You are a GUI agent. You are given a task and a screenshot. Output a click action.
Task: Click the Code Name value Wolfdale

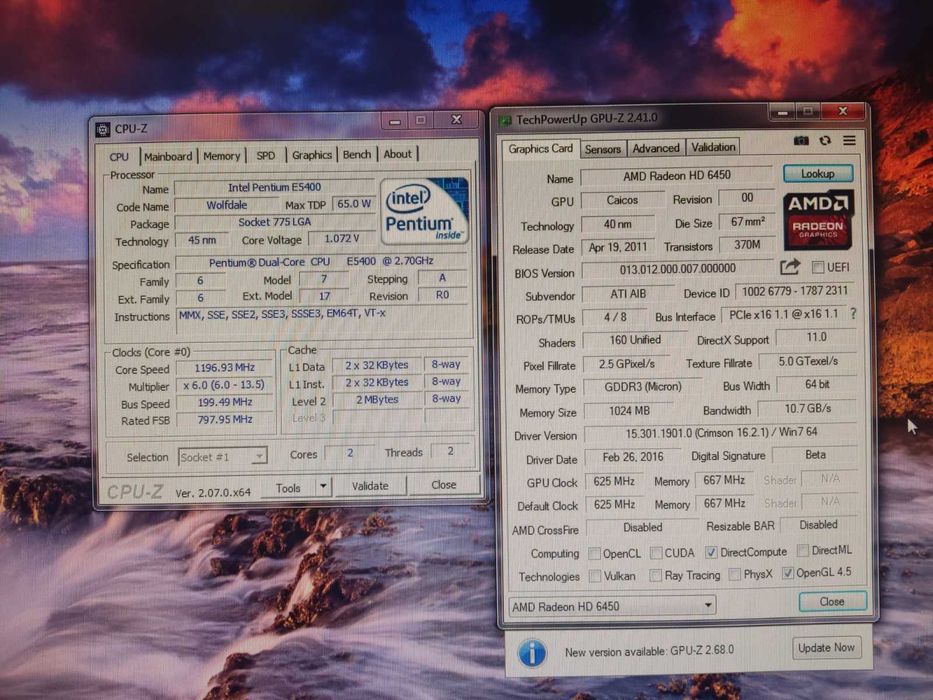(x=227, y=205)
